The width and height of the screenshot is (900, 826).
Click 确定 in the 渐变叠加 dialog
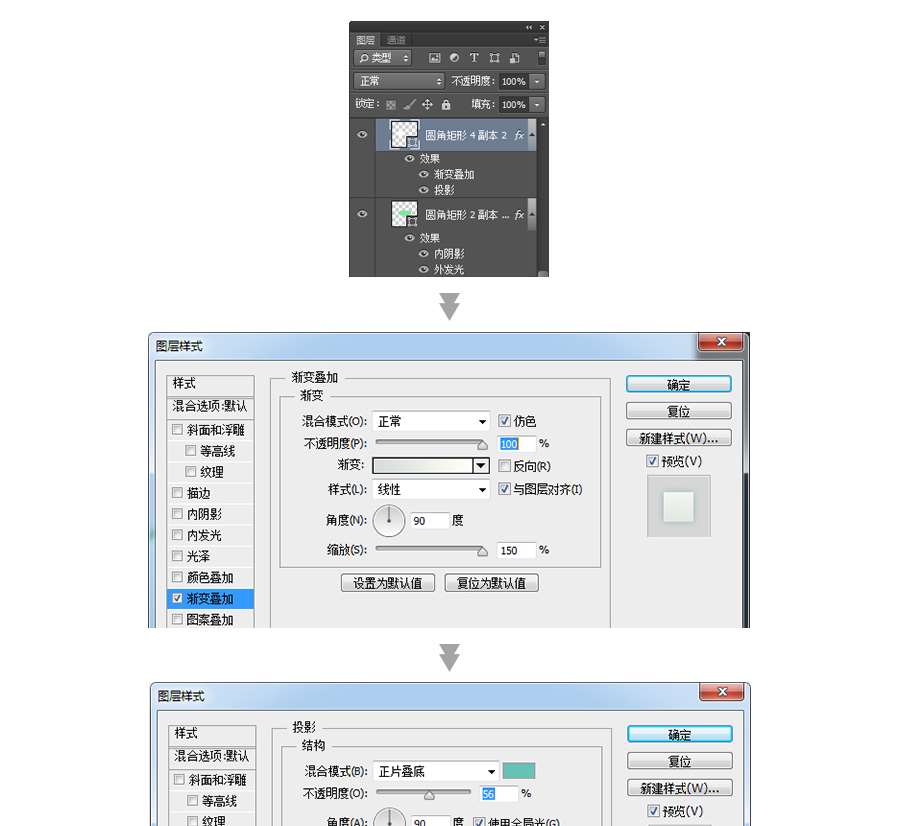pyautogui.click(x=678, y=384)
